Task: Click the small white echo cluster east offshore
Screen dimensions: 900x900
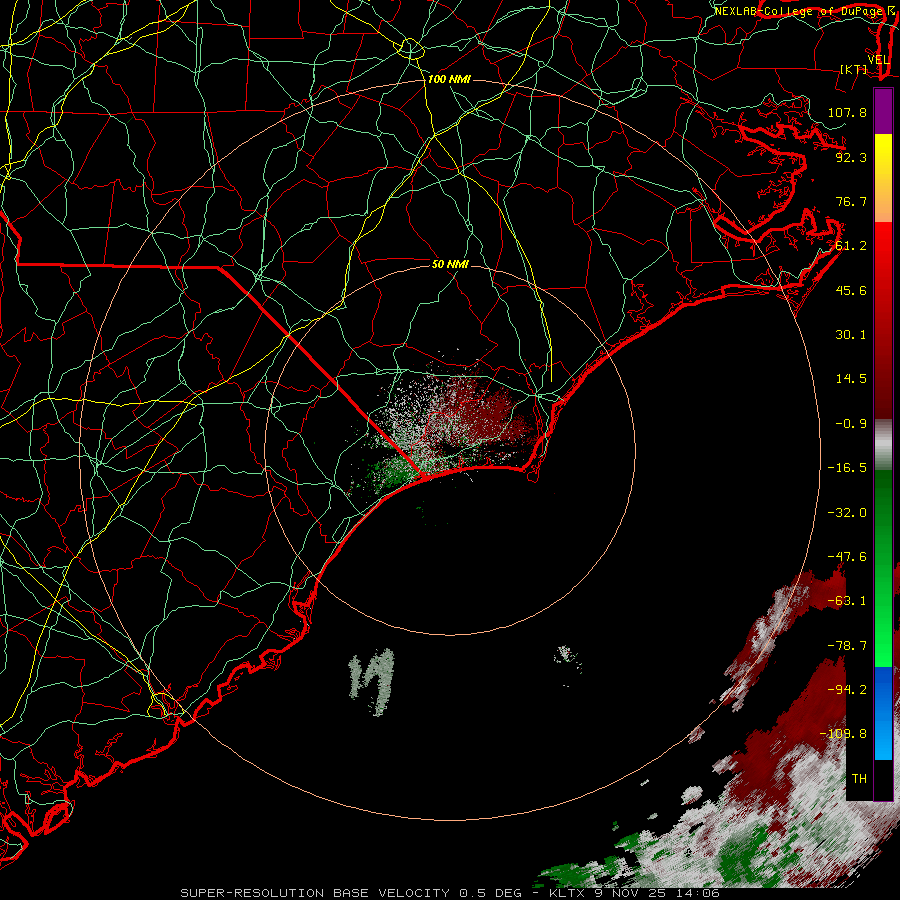Action: (x=568, y=658)
